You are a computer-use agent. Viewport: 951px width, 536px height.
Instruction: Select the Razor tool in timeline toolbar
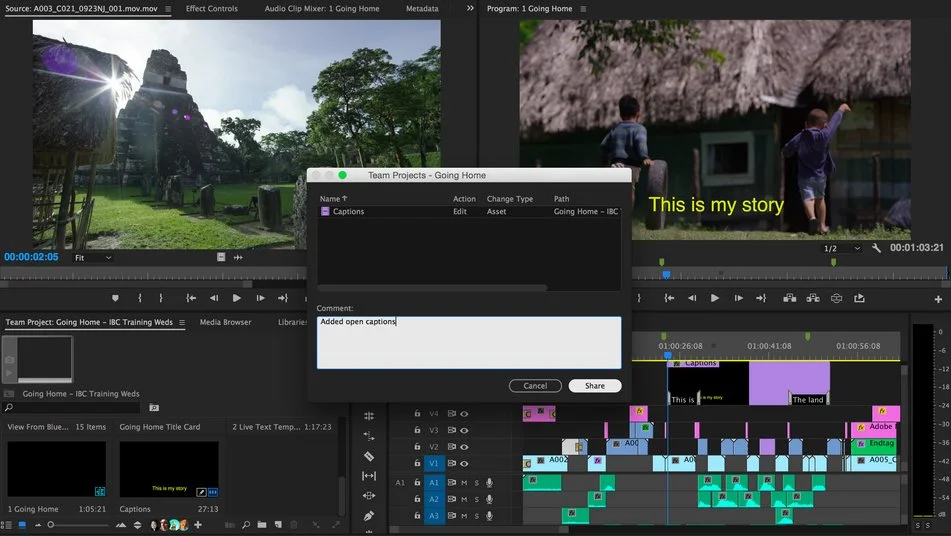(369, 456)
